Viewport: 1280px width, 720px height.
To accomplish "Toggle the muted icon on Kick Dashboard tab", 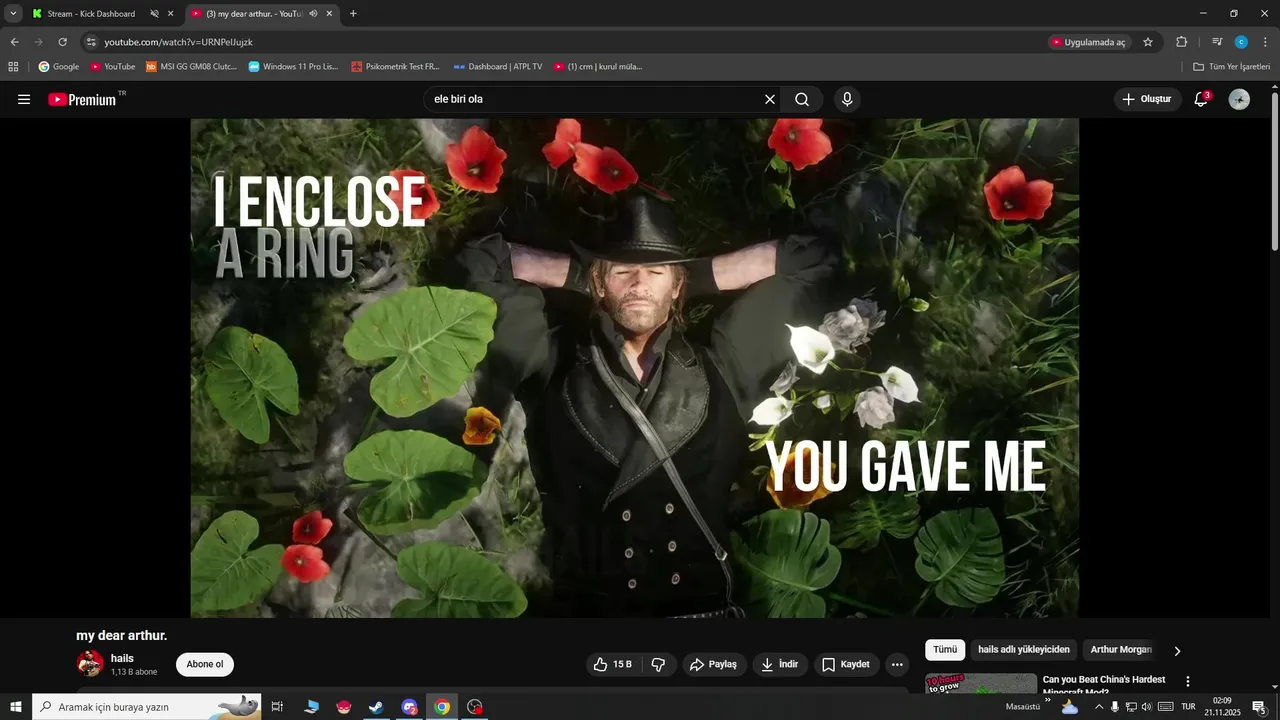I will coord(155,14).
